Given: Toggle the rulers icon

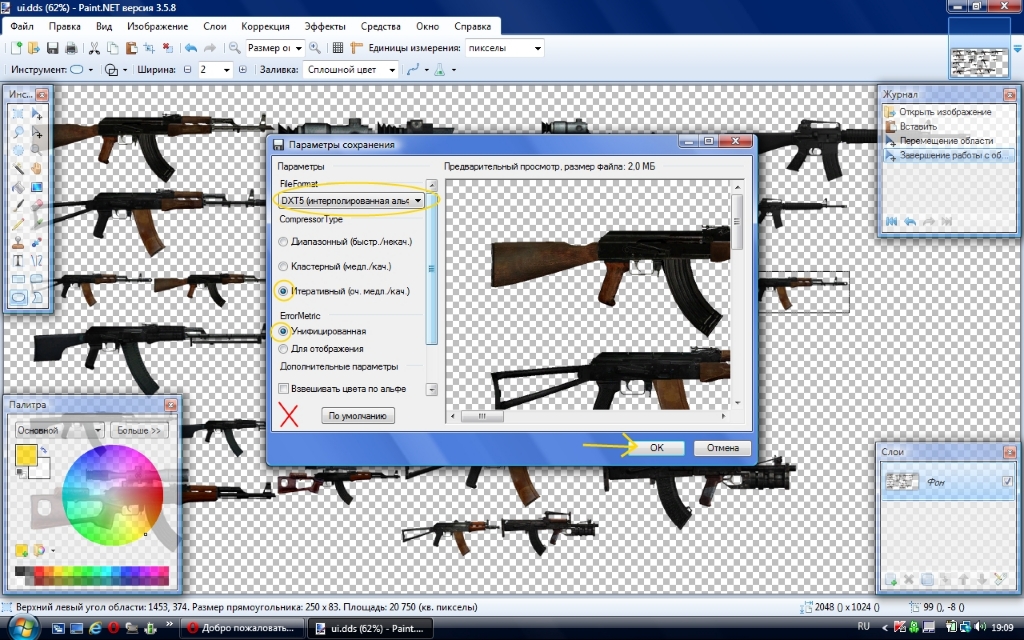Looking at the screenshot, I should [x=356, y=48].
